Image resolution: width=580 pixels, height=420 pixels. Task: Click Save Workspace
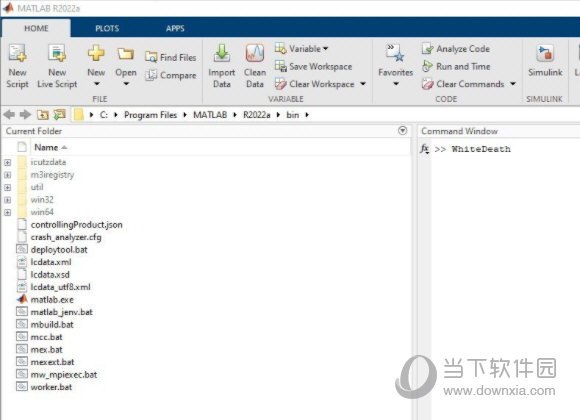pyautogui.click(x=314, y=66)
